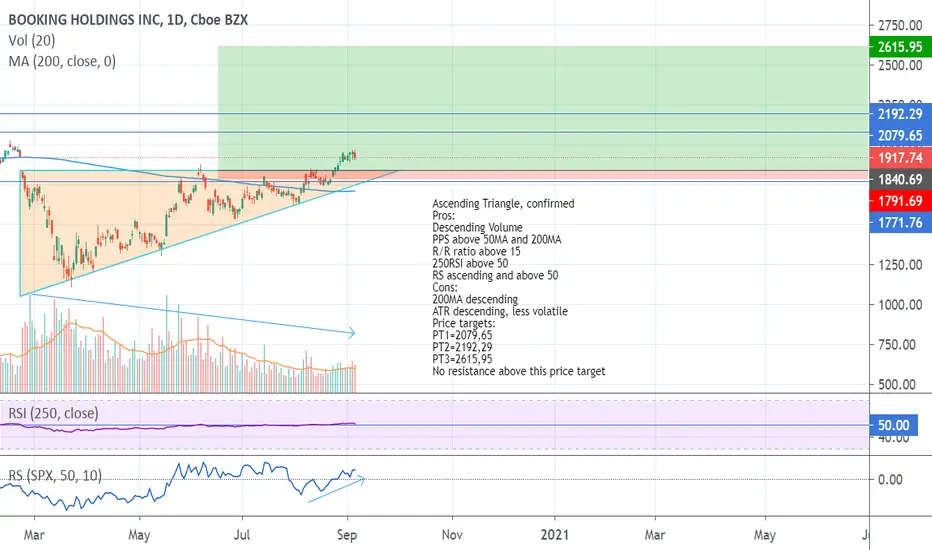
Task: Click the RSI (250, close) indicator label
Action: coord(53,413)
